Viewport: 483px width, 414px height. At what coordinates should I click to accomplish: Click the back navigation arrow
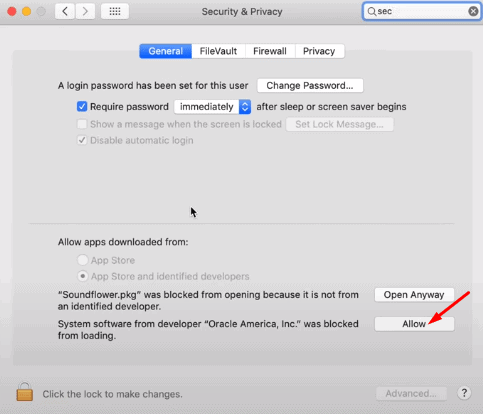65,12
